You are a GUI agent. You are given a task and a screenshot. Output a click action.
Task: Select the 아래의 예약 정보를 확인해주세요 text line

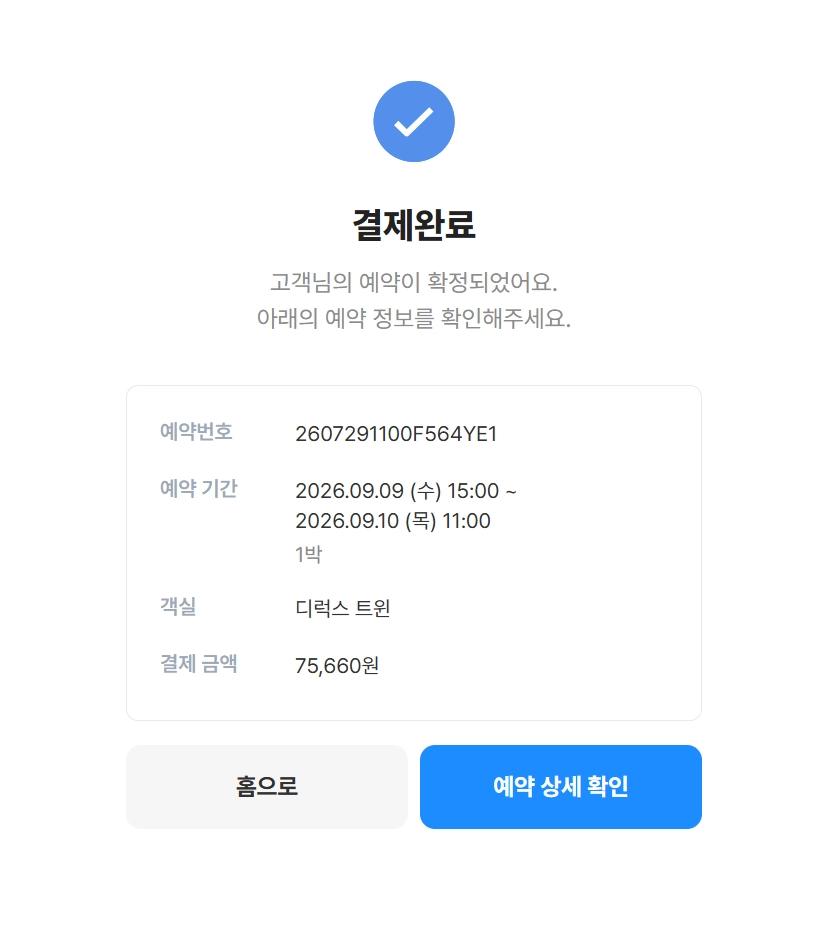coord(413,318)
